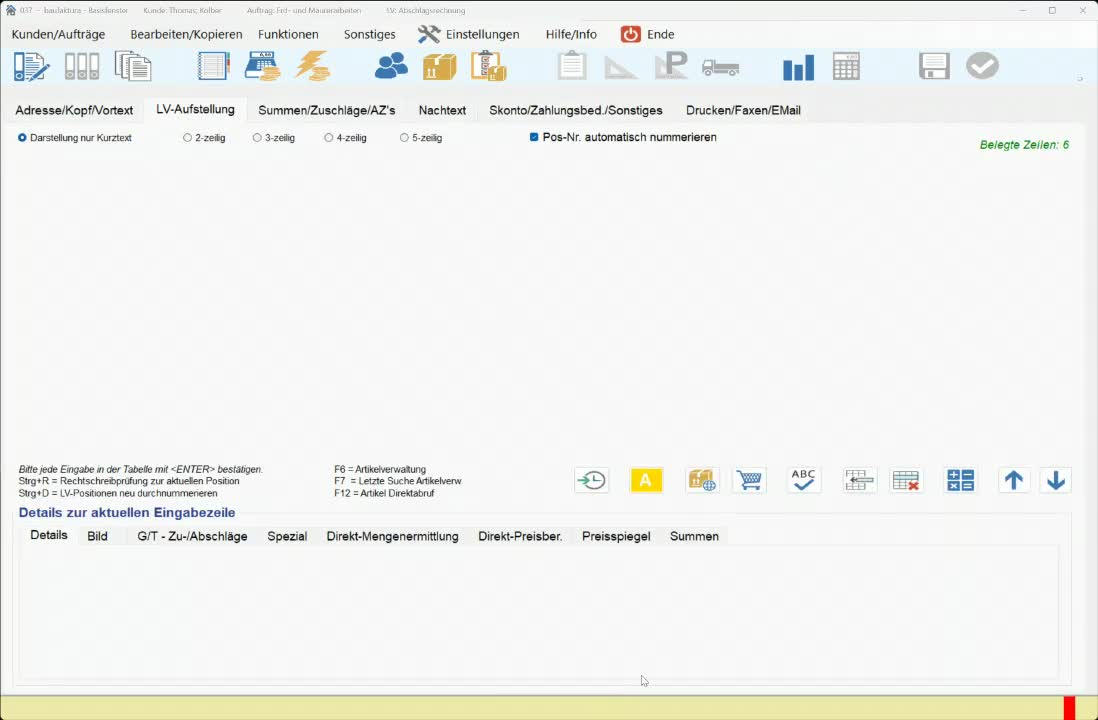Open the blue customers people icon
This screenshot has height=720, width=1098.
[391, 67]
